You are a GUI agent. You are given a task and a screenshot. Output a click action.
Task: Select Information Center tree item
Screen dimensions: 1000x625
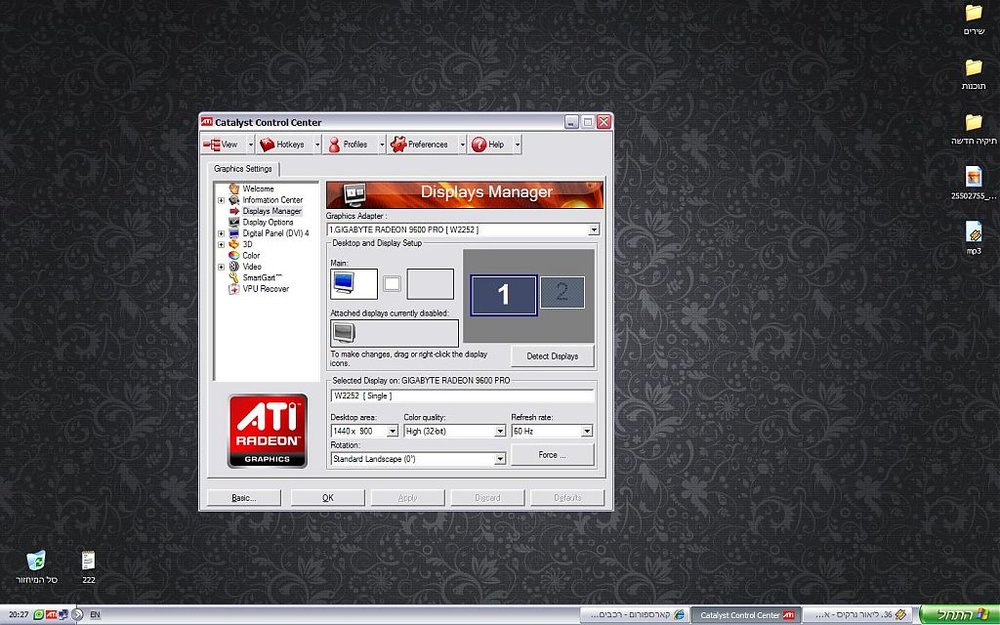point(272,200)
